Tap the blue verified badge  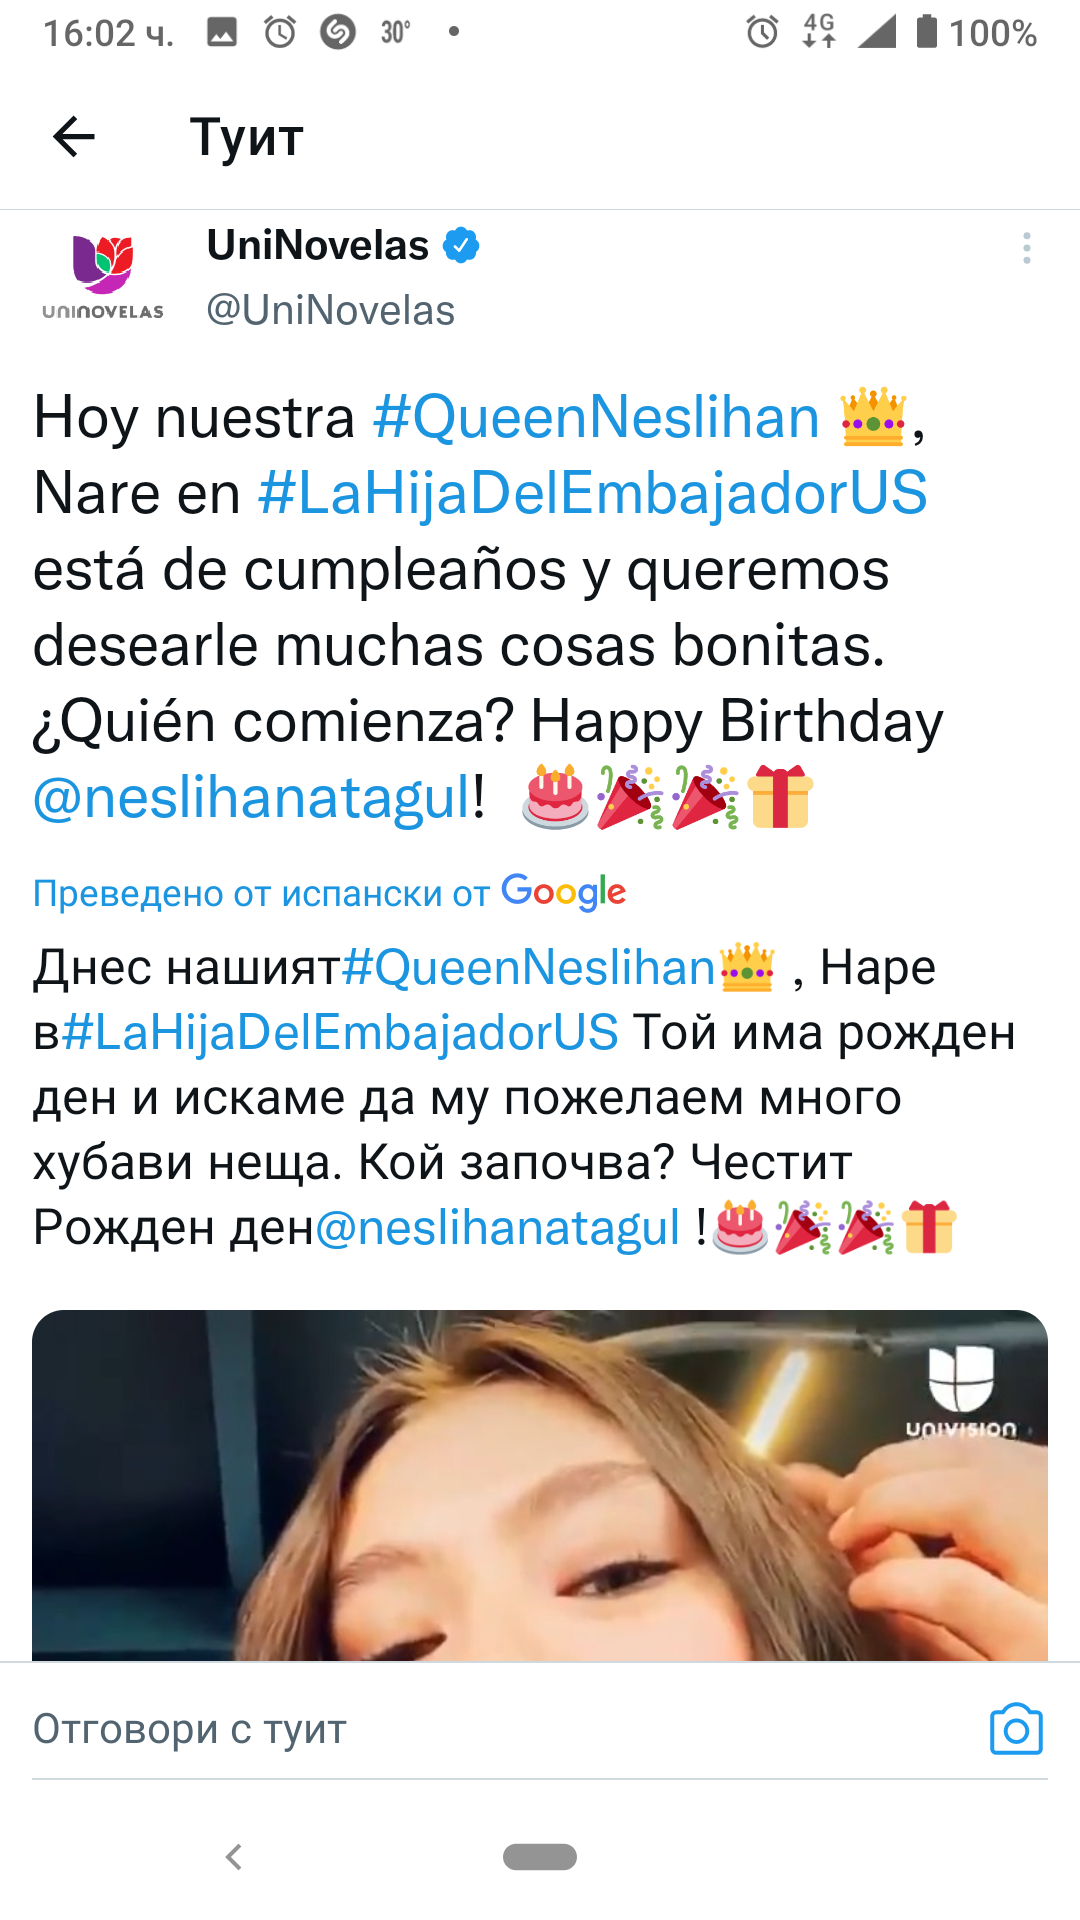[x=461, y=245]
